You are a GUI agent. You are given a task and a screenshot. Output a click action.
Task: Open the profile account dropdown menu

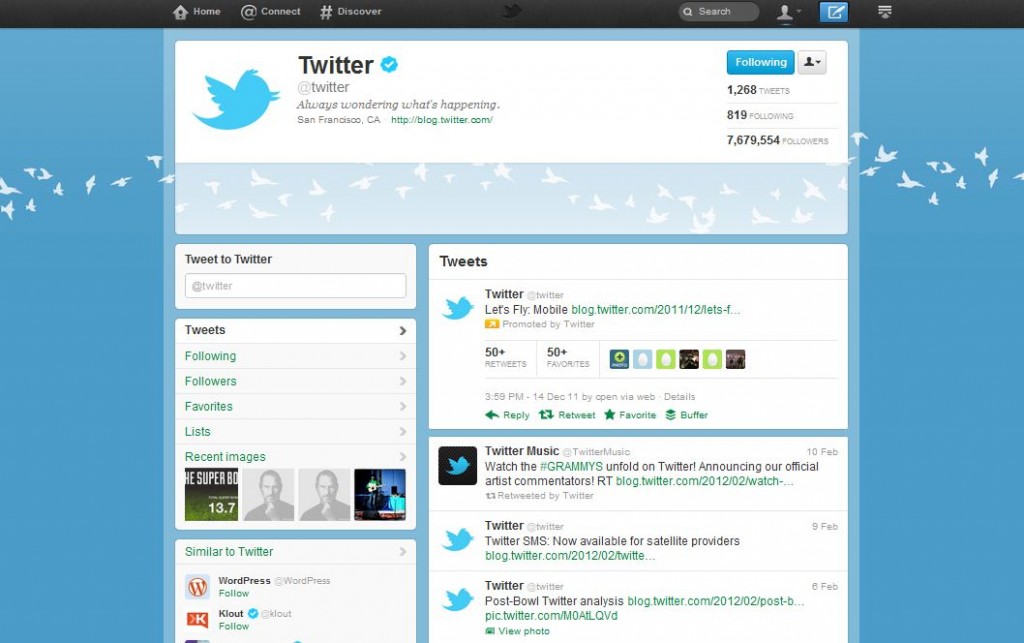787,12
